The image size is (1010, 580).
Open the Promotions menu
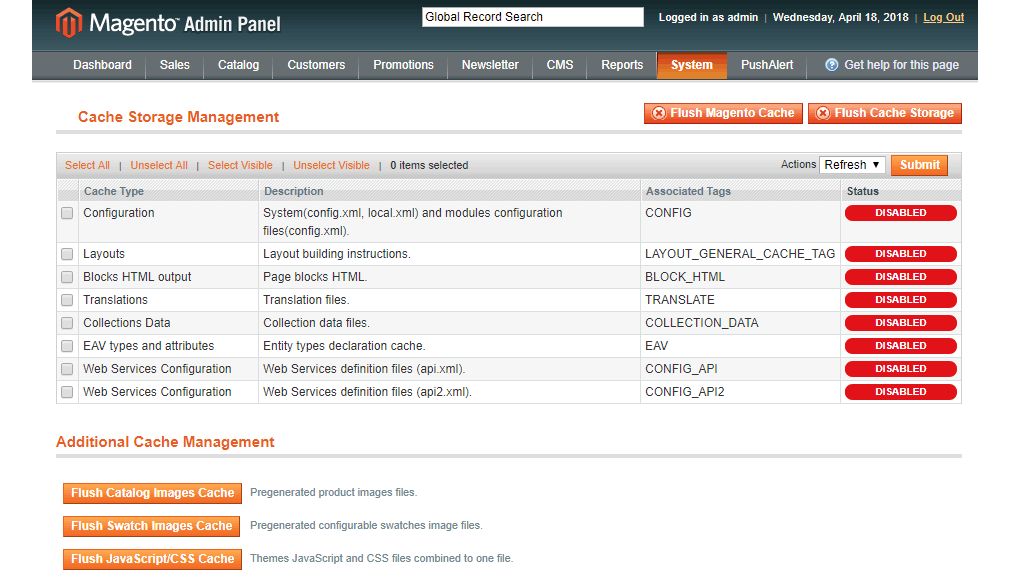(x=403, y=65)
